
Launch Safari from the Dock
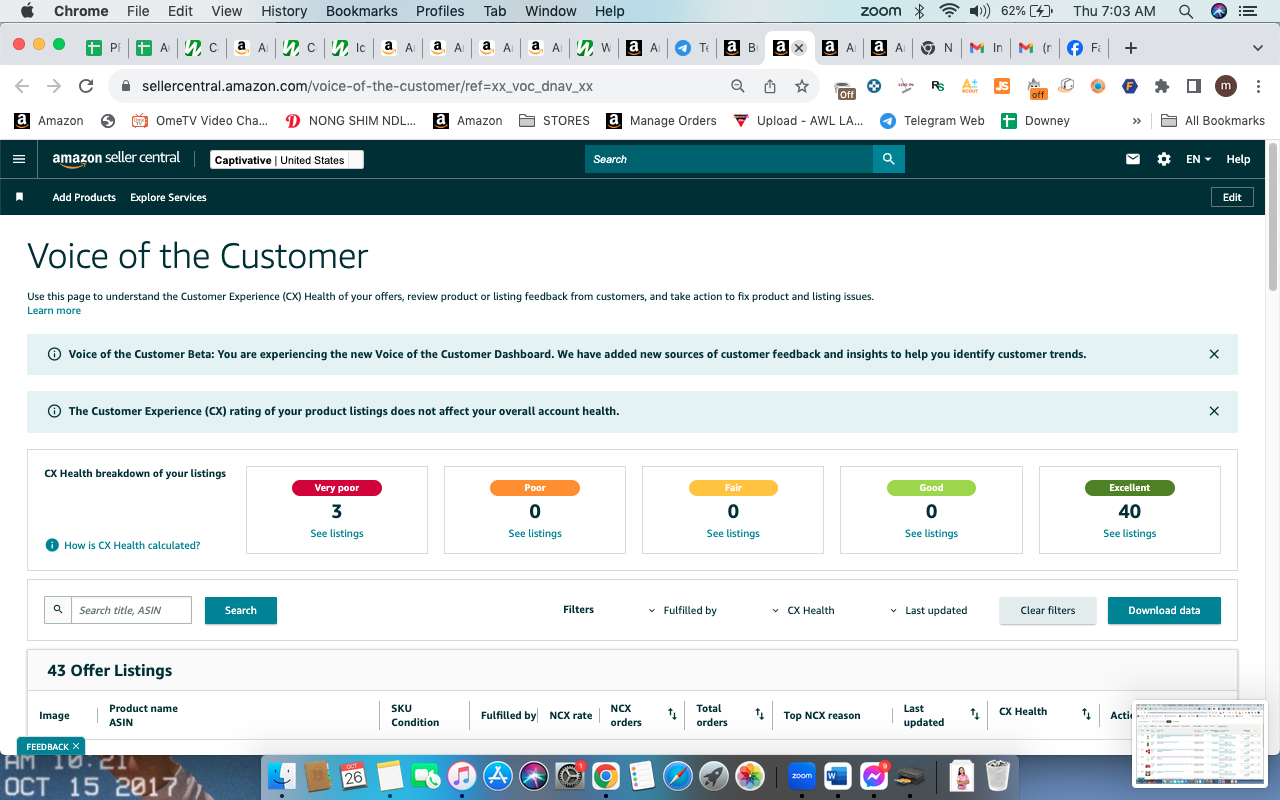(677, 775)
